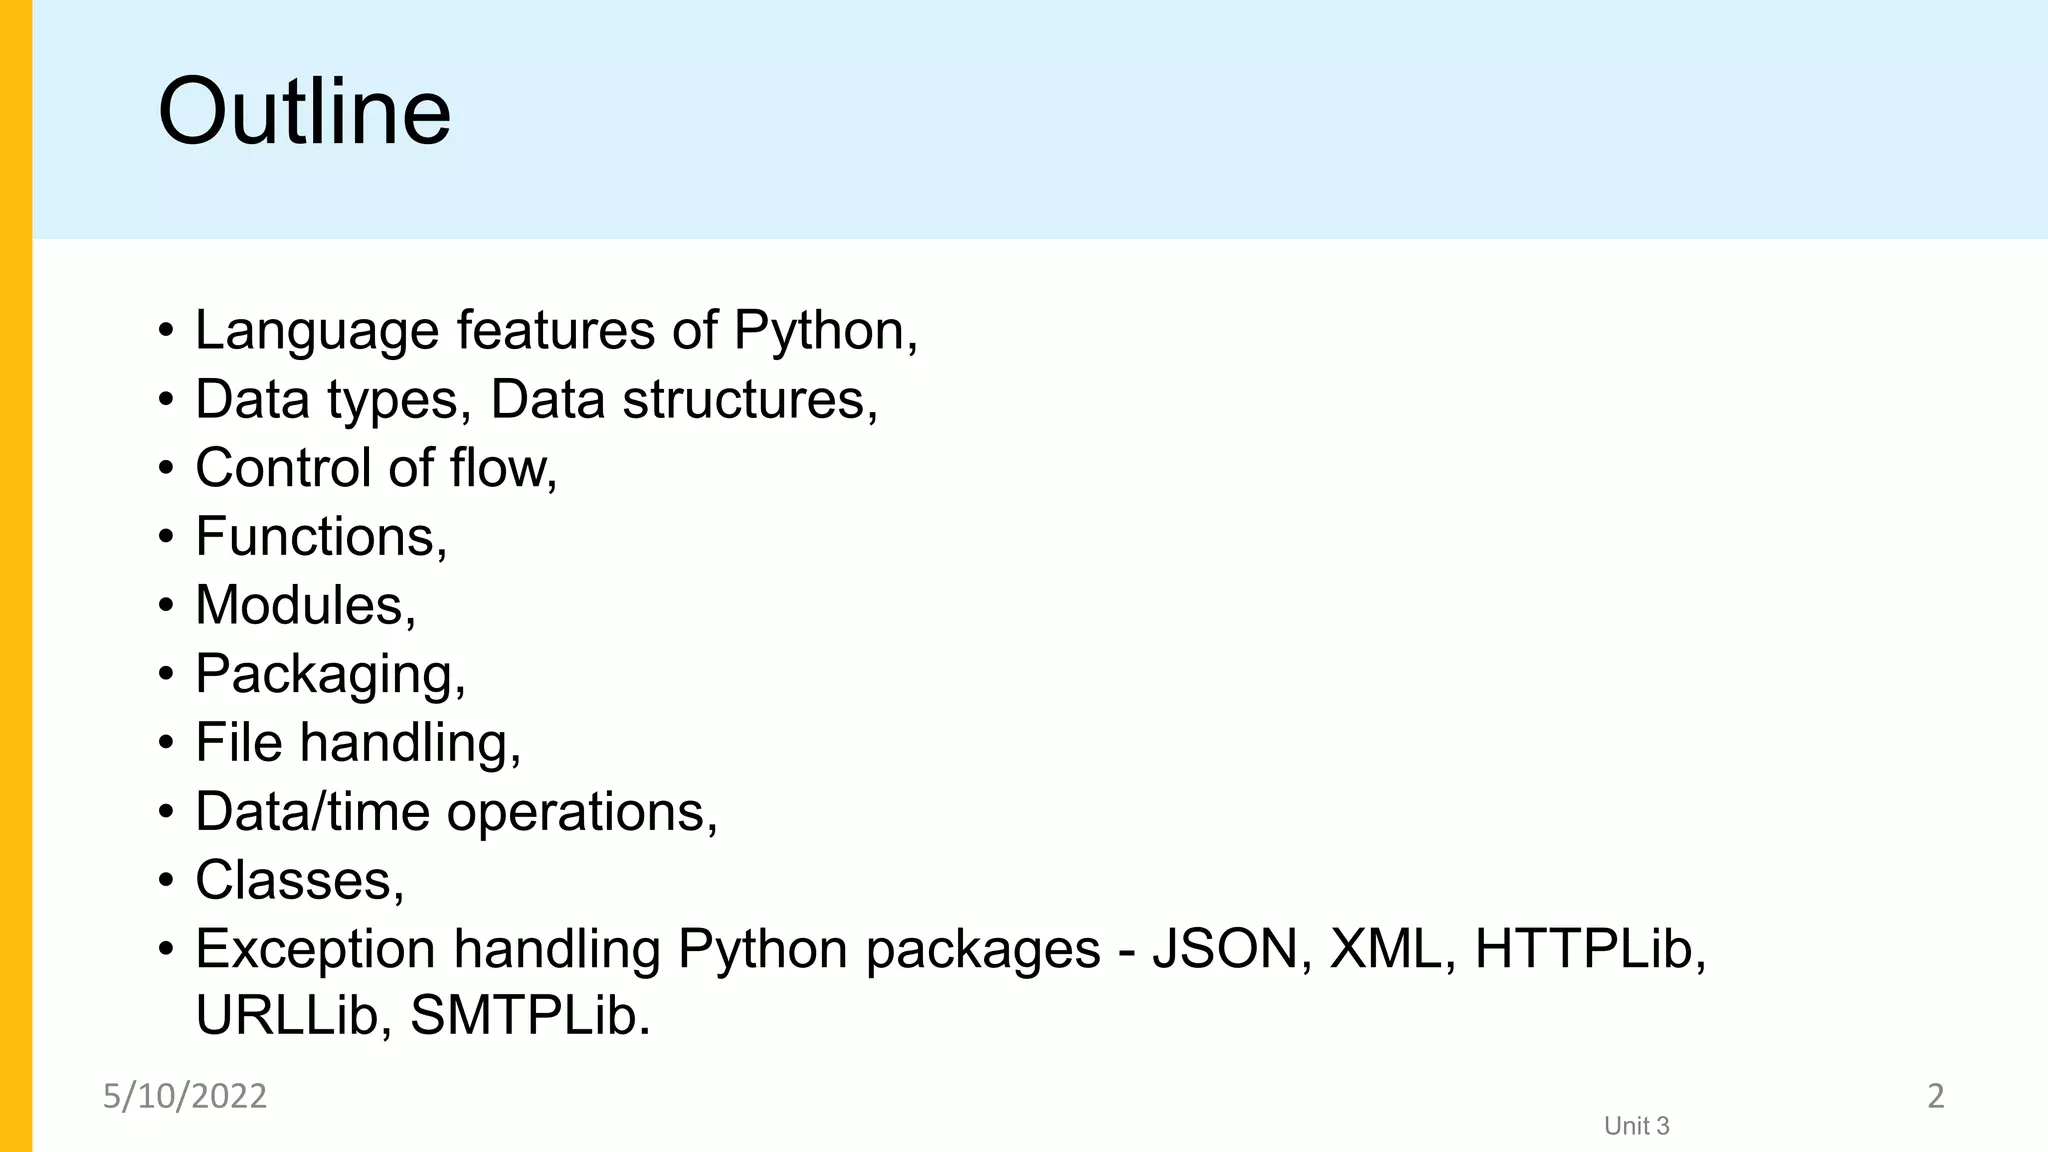This screenshot has height=1152, width=2048.
Task: Click the words "Exception handling" in the last bullet
Action: pos(428,948)
